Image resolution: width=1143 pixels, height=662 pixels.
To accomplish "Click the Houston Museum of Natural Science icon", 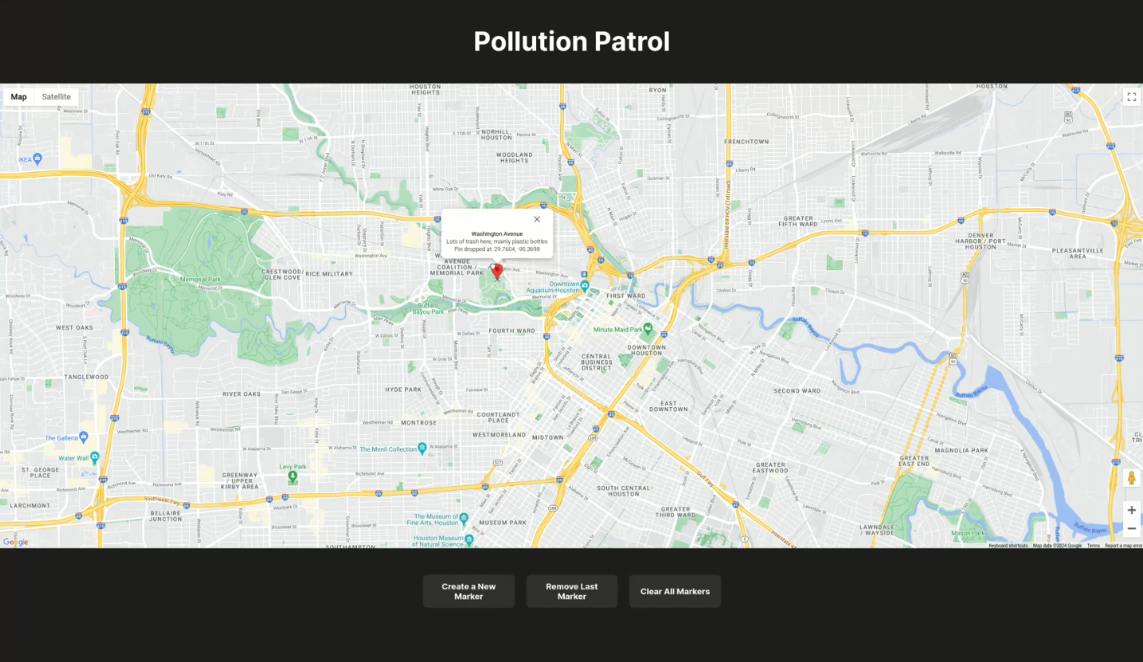I will coord(468,541).
